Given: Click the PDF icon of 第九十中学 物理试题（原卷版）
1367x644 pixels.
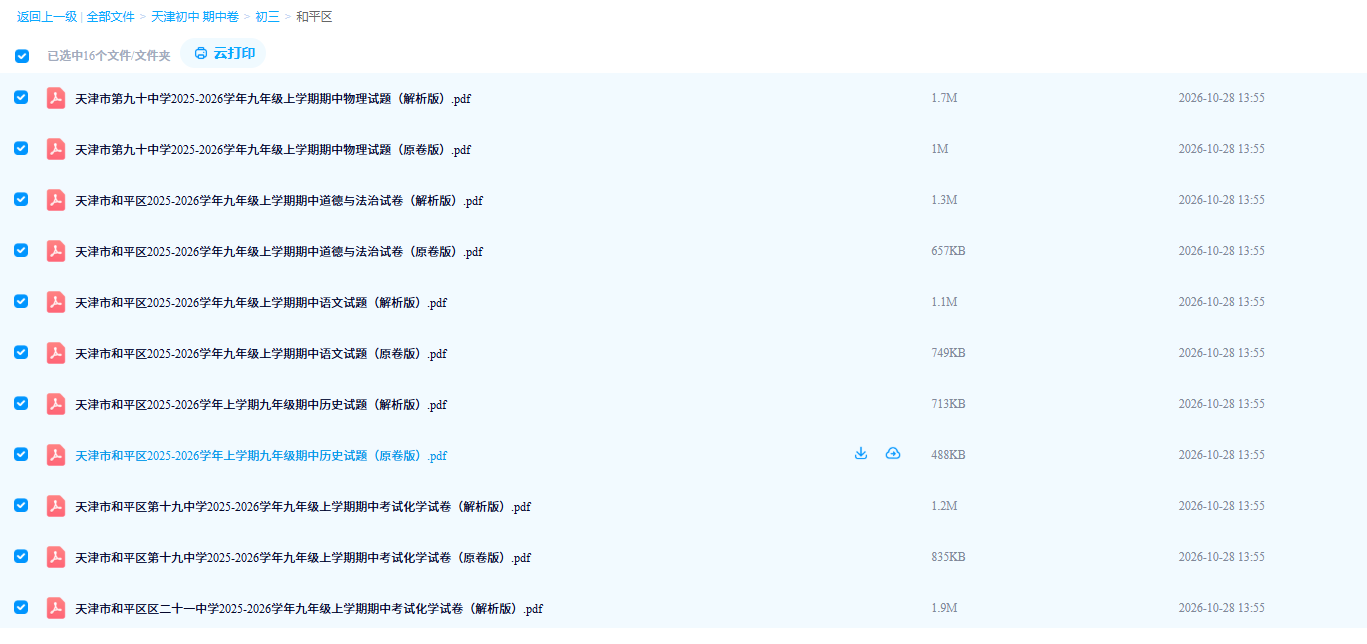Looking at the screenshot, I should coord(56,149).
